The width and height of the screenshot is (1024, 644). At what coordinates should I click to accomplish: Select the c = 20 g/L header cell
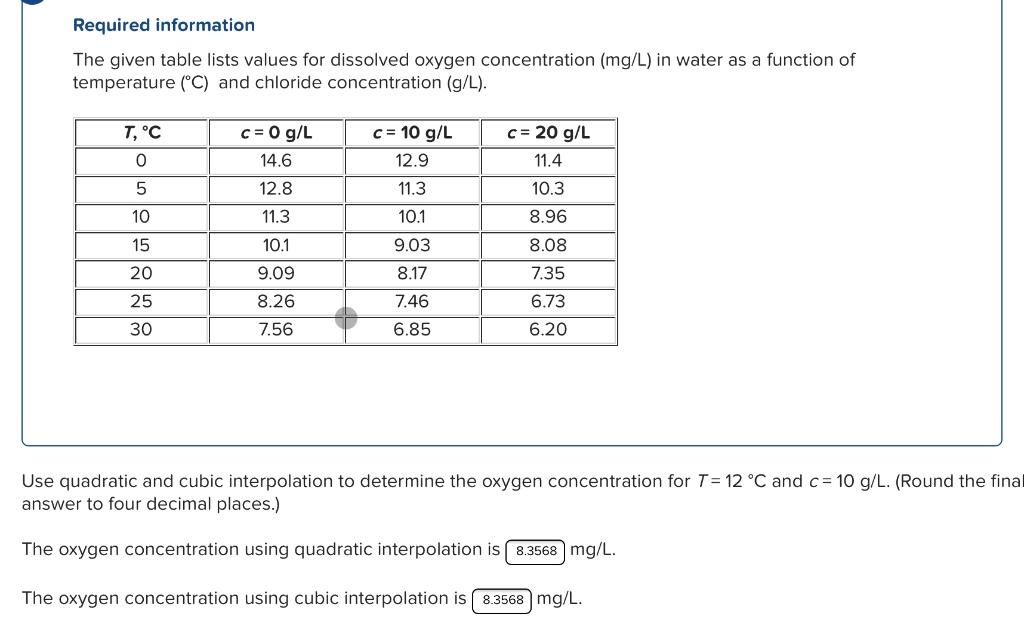pos(548,132)
